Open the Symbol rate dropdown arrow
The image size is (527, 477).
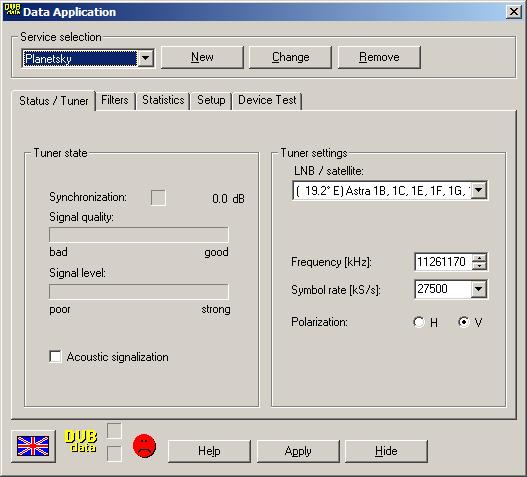pyautogui.click(x=479, y=289)
